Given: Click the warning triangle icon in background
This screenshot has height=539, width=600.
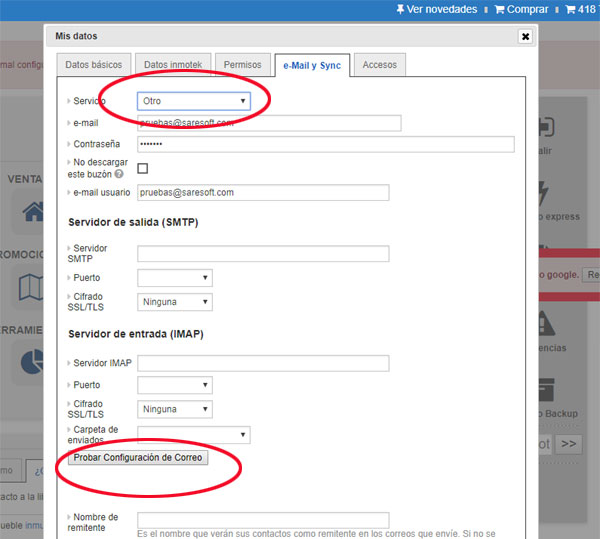Looking at the screenshot, I should coord(546,323).
